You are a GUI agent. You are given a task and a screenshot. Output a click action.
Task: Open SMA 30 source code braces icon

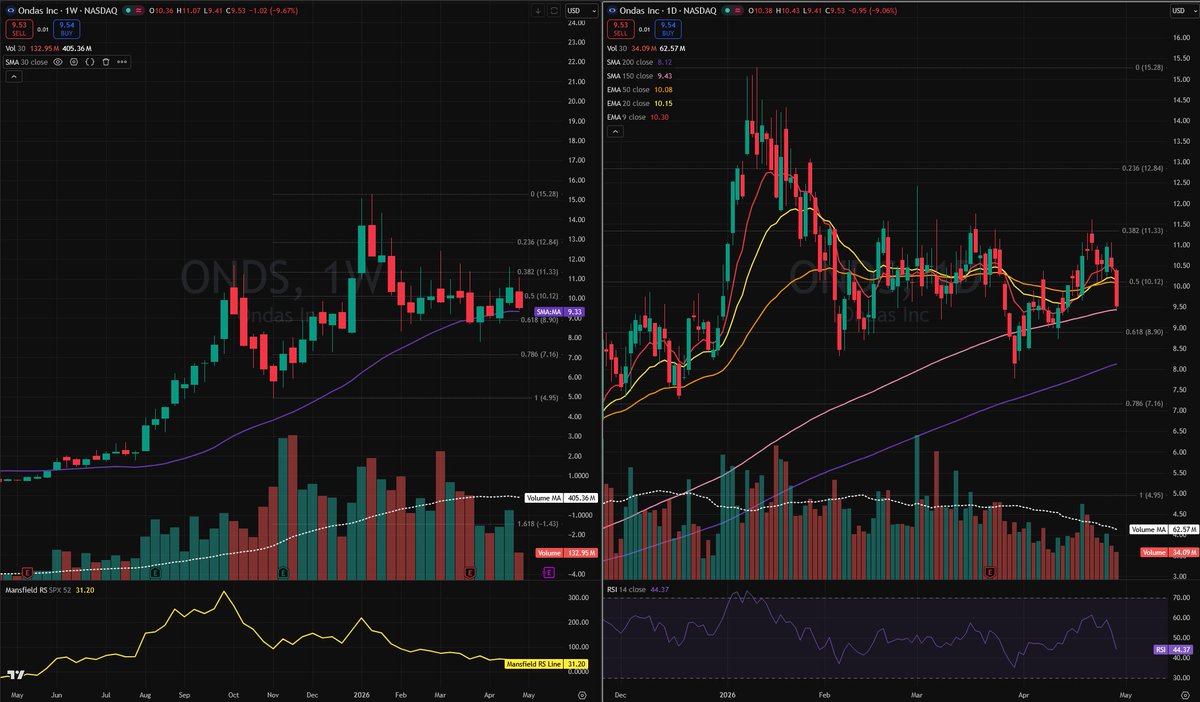[x=90, y=62]
